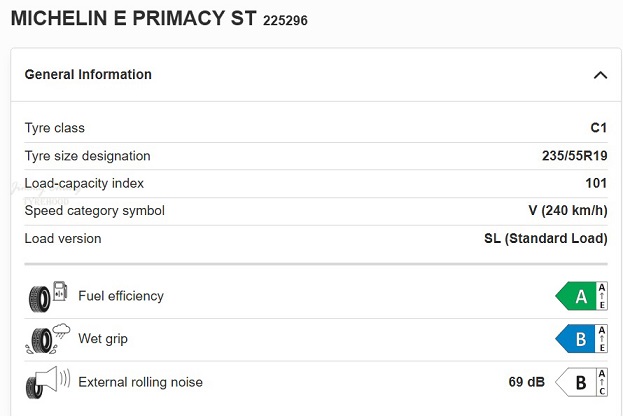Screen dimensions: 623x416
Task: Click the wet grip rain tyre icon
Action: tap(47, 339)
